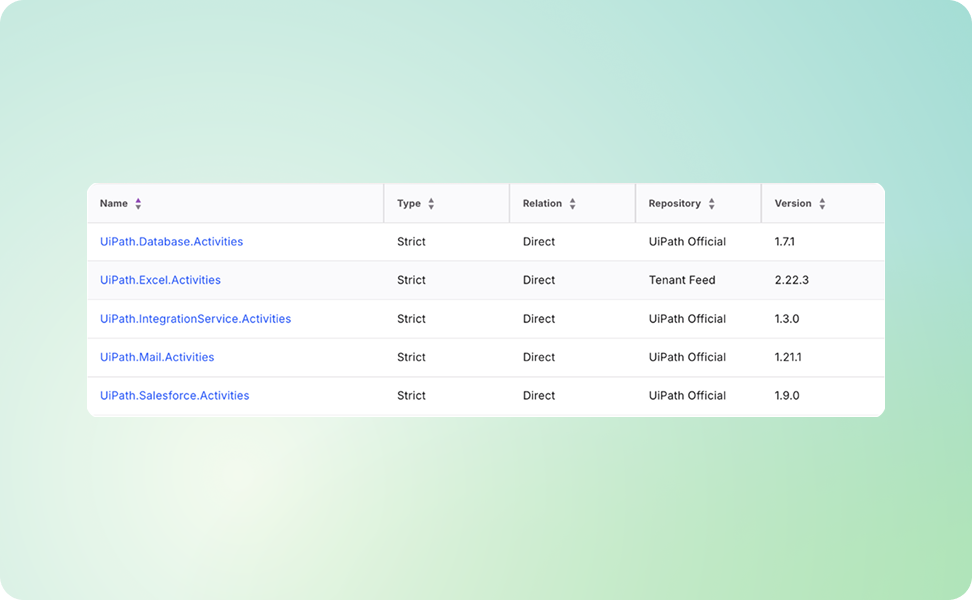Click the Direct relation cell for Salesforce.Activities

[539, 395]
